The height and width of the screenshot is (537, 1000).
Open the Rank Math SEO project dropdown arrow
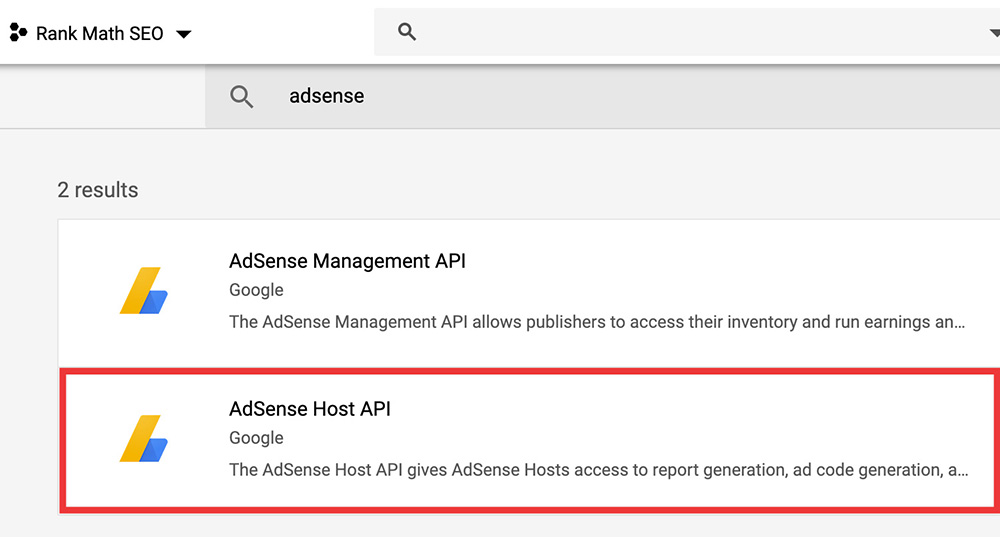[183, 34]
